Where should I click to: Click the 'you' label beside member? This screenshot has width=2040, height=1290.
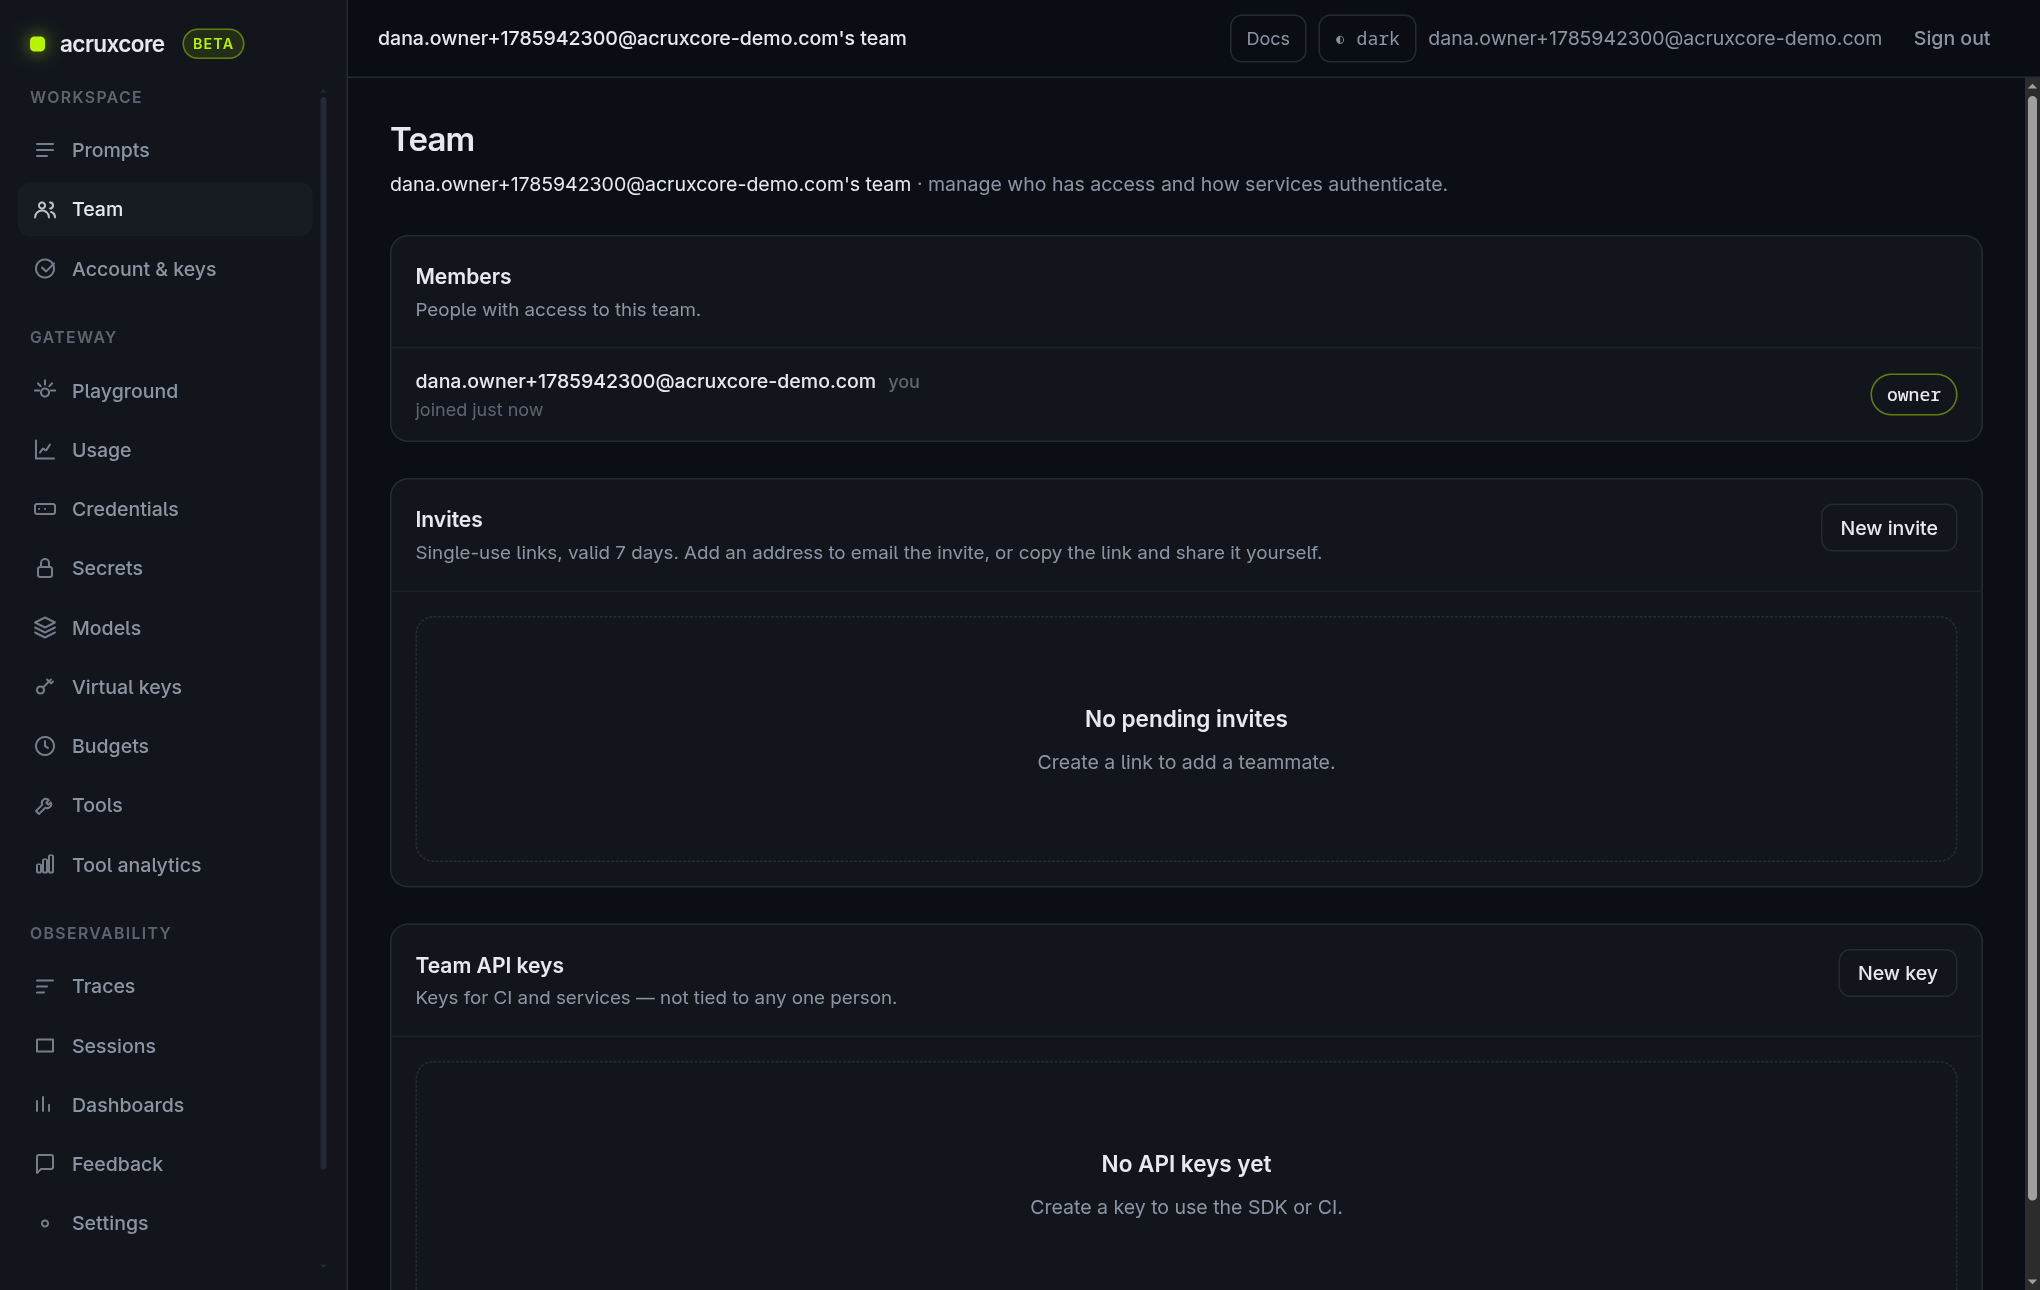(x=904, y=382)
